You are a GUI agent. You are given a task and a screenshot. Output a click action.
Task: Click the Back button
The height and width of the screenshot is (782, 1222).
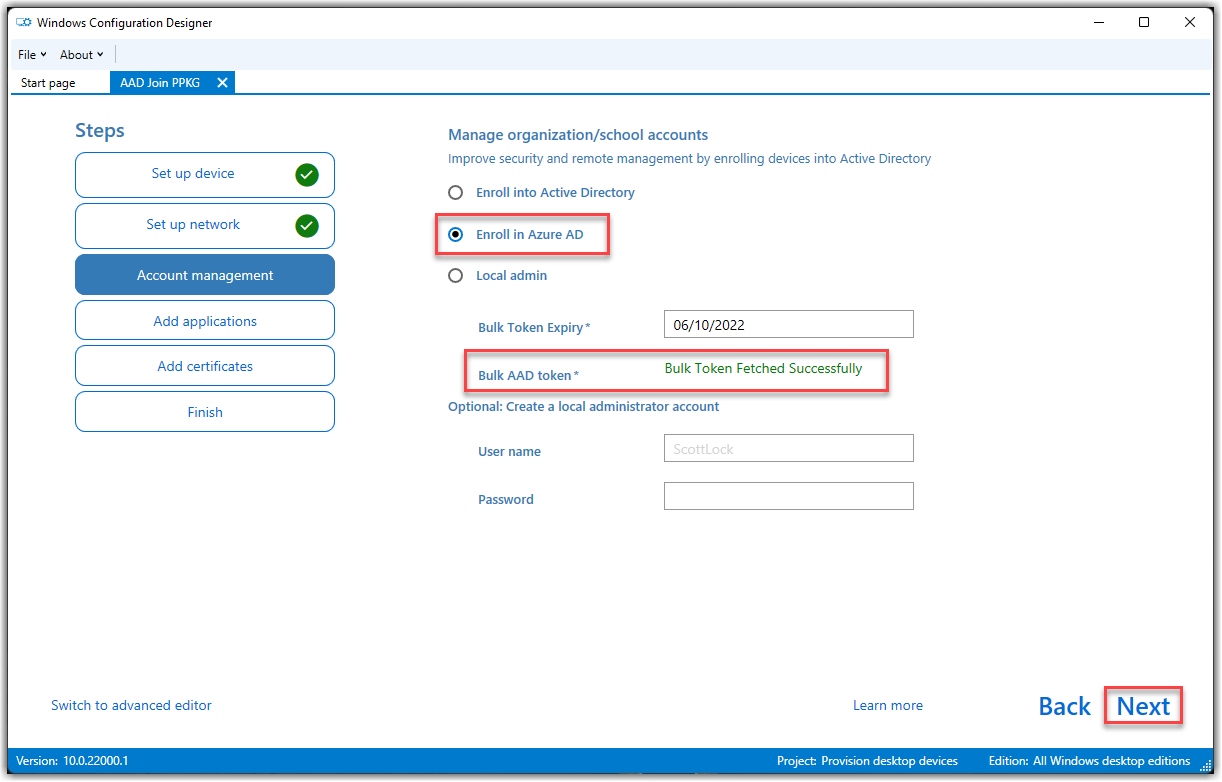pos(1064,706)
